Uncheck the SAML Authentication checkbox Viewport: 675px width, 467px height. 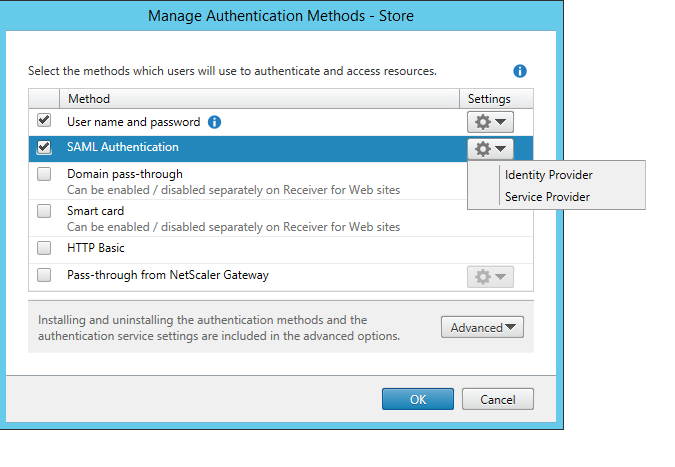coord(44,147)
